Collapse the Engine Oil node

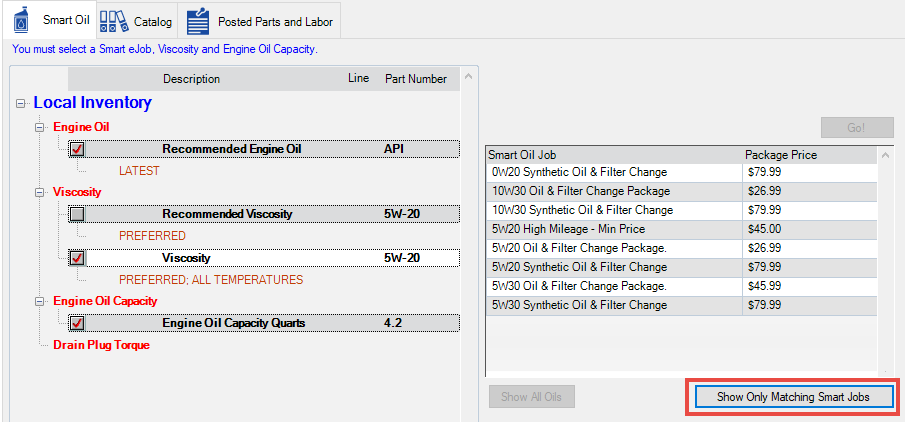[40, 127]
